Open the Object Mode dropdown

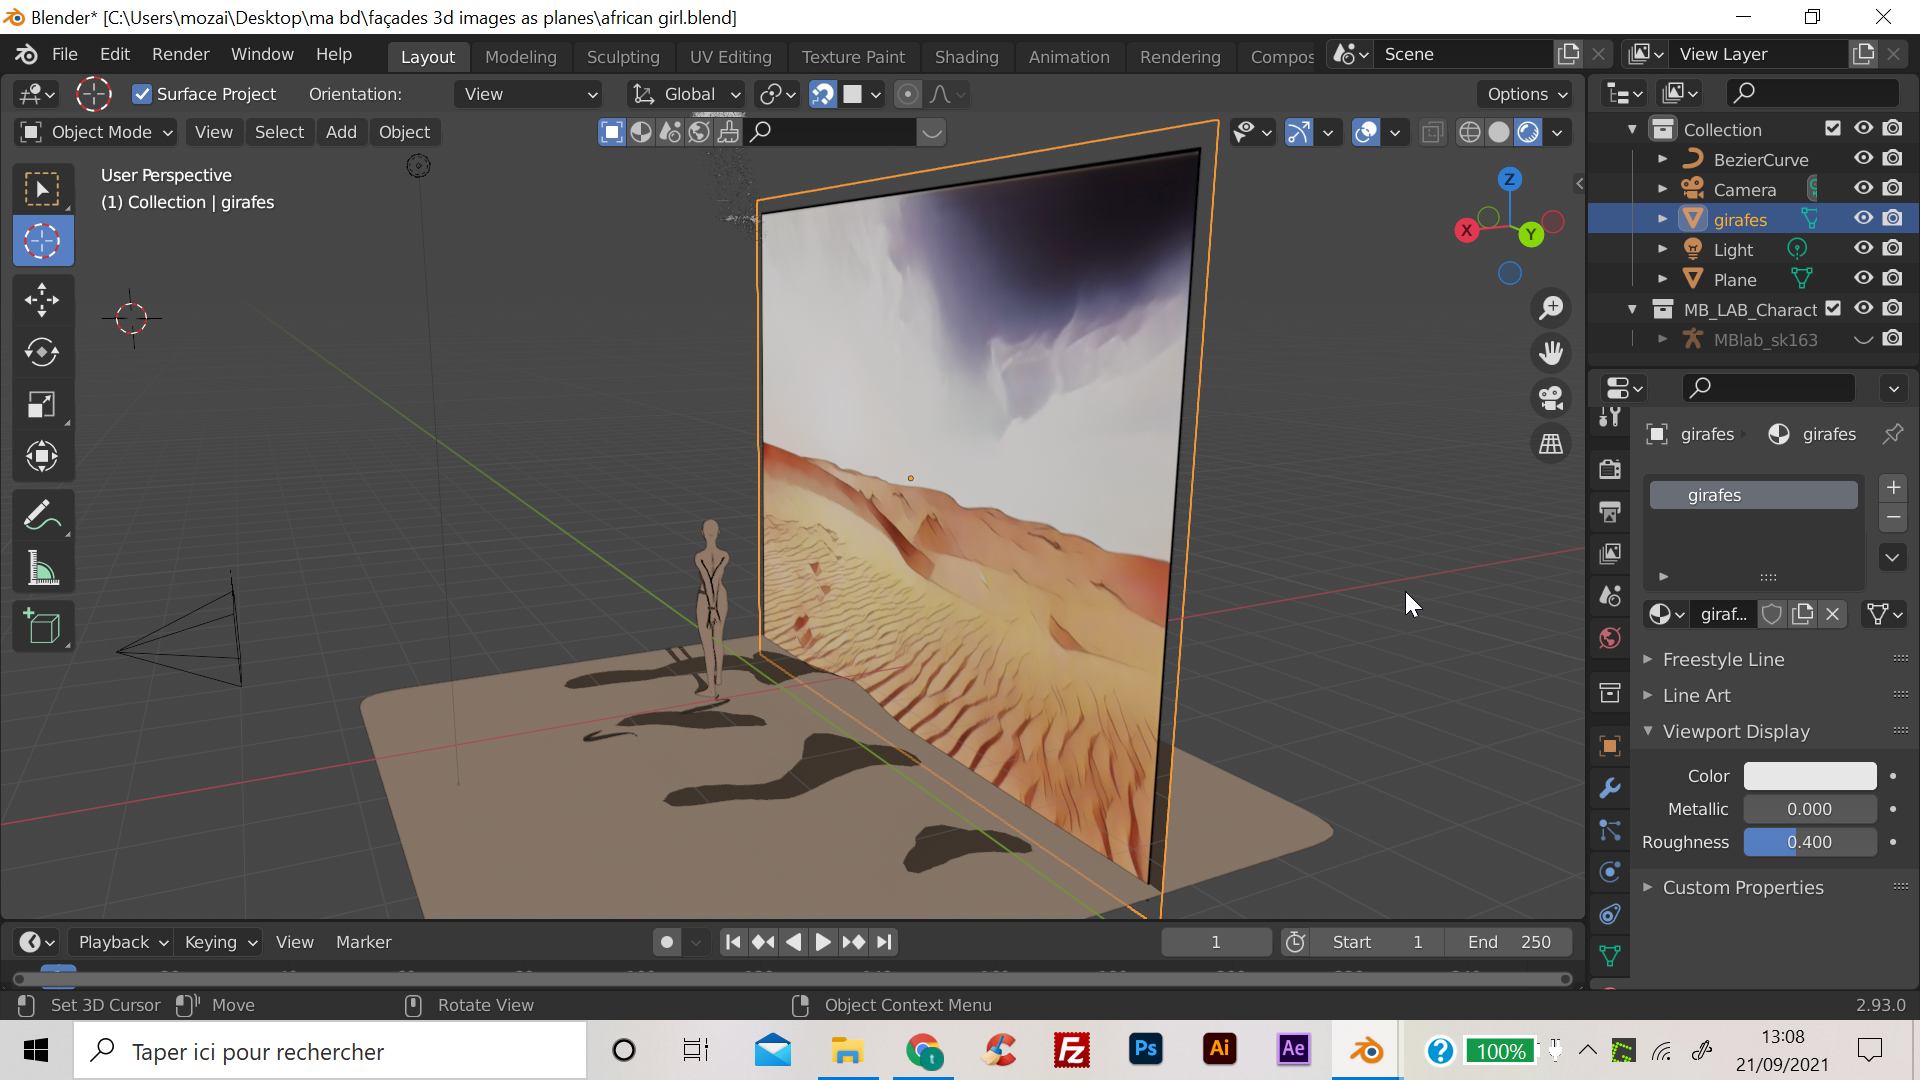[x=97, y=132]
